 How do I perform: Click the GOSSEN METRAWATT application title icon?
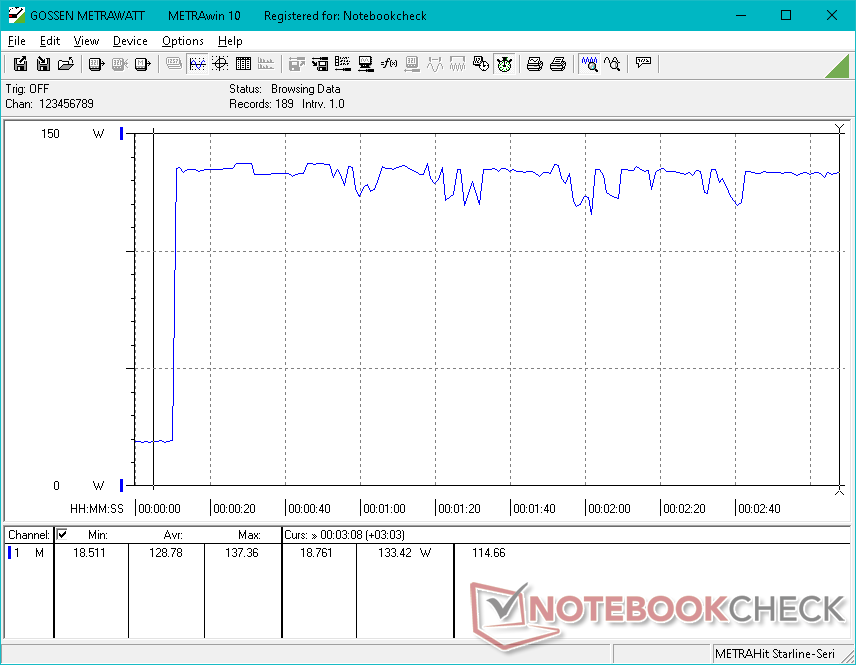coord(16,15)
